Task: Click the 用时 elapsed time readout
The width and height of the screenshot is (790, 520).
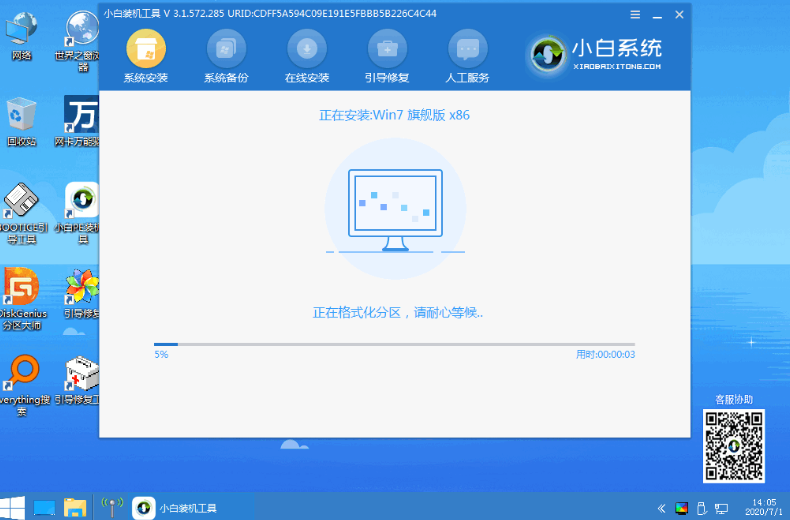Action: pyautogui.click(x=605, y=355)
